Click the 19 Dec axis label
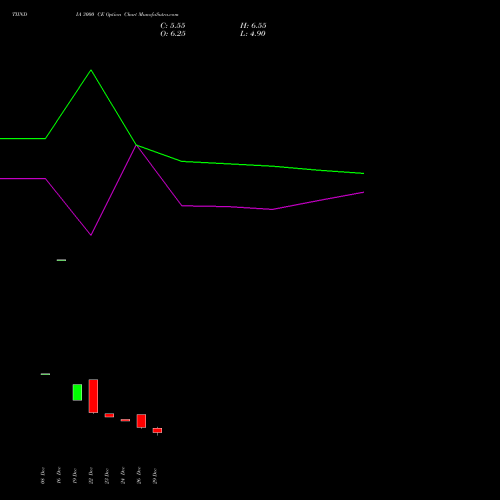500x500 pixels. tap(75, 476)
